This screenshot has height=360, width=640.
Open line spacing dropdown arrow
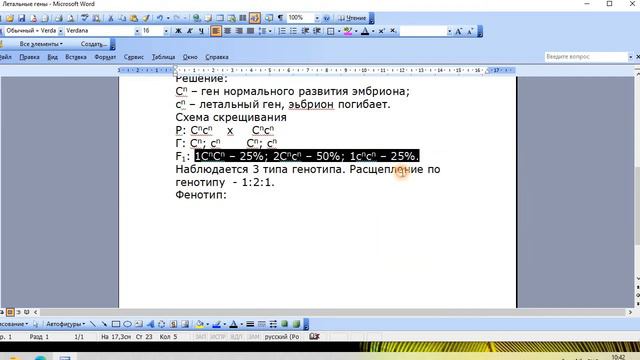(x=270, y=31)
